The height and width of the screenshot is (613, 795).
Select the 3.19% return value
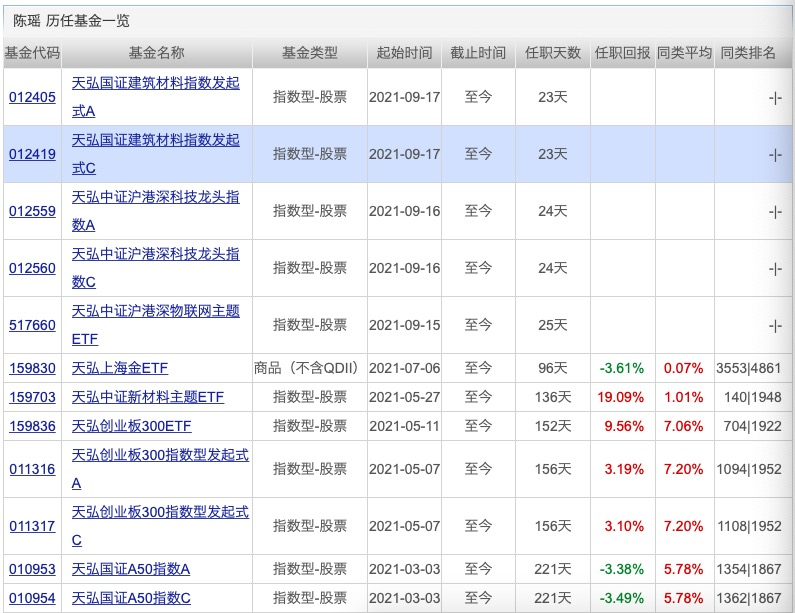click(x=624, y=470)
